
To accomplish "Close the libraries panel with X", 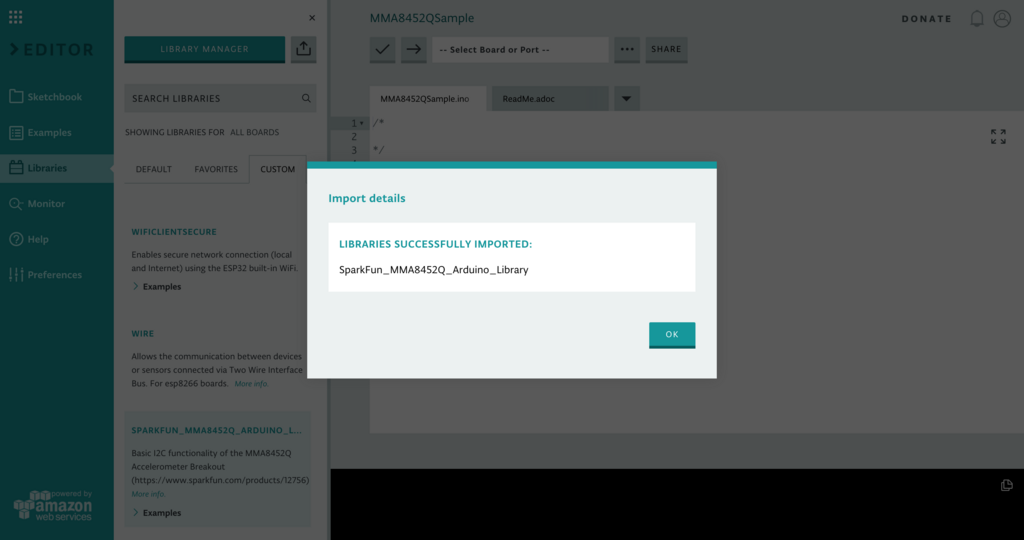I will pos(312,18).
